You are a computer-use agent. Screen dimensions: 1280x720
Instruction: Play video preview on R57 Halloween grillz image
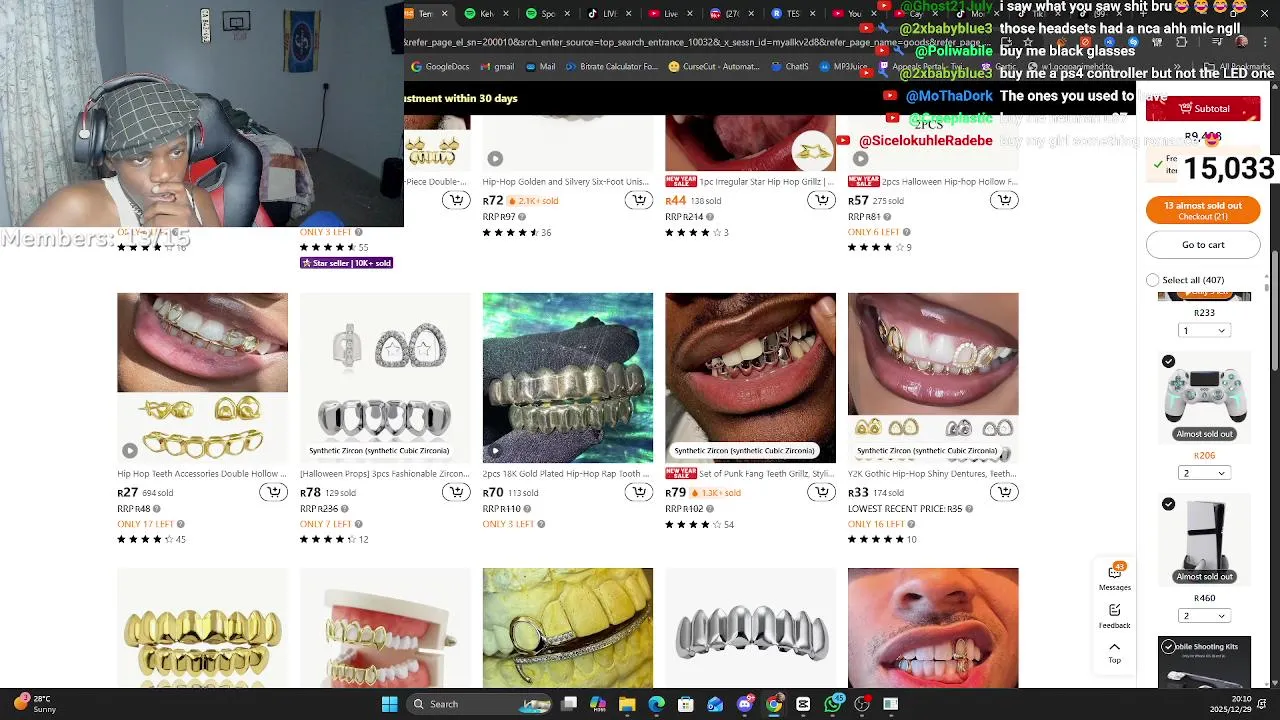pos(861,158)
